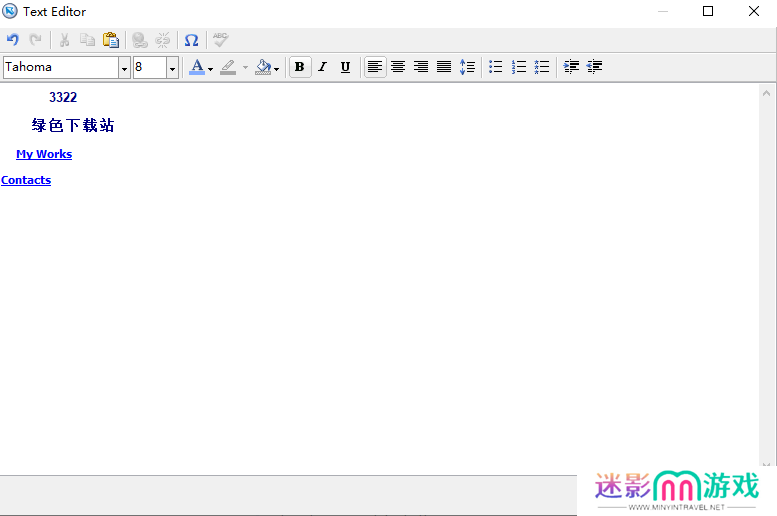
Task: Apply background fill bucket color
Action: tap(263, 66)
